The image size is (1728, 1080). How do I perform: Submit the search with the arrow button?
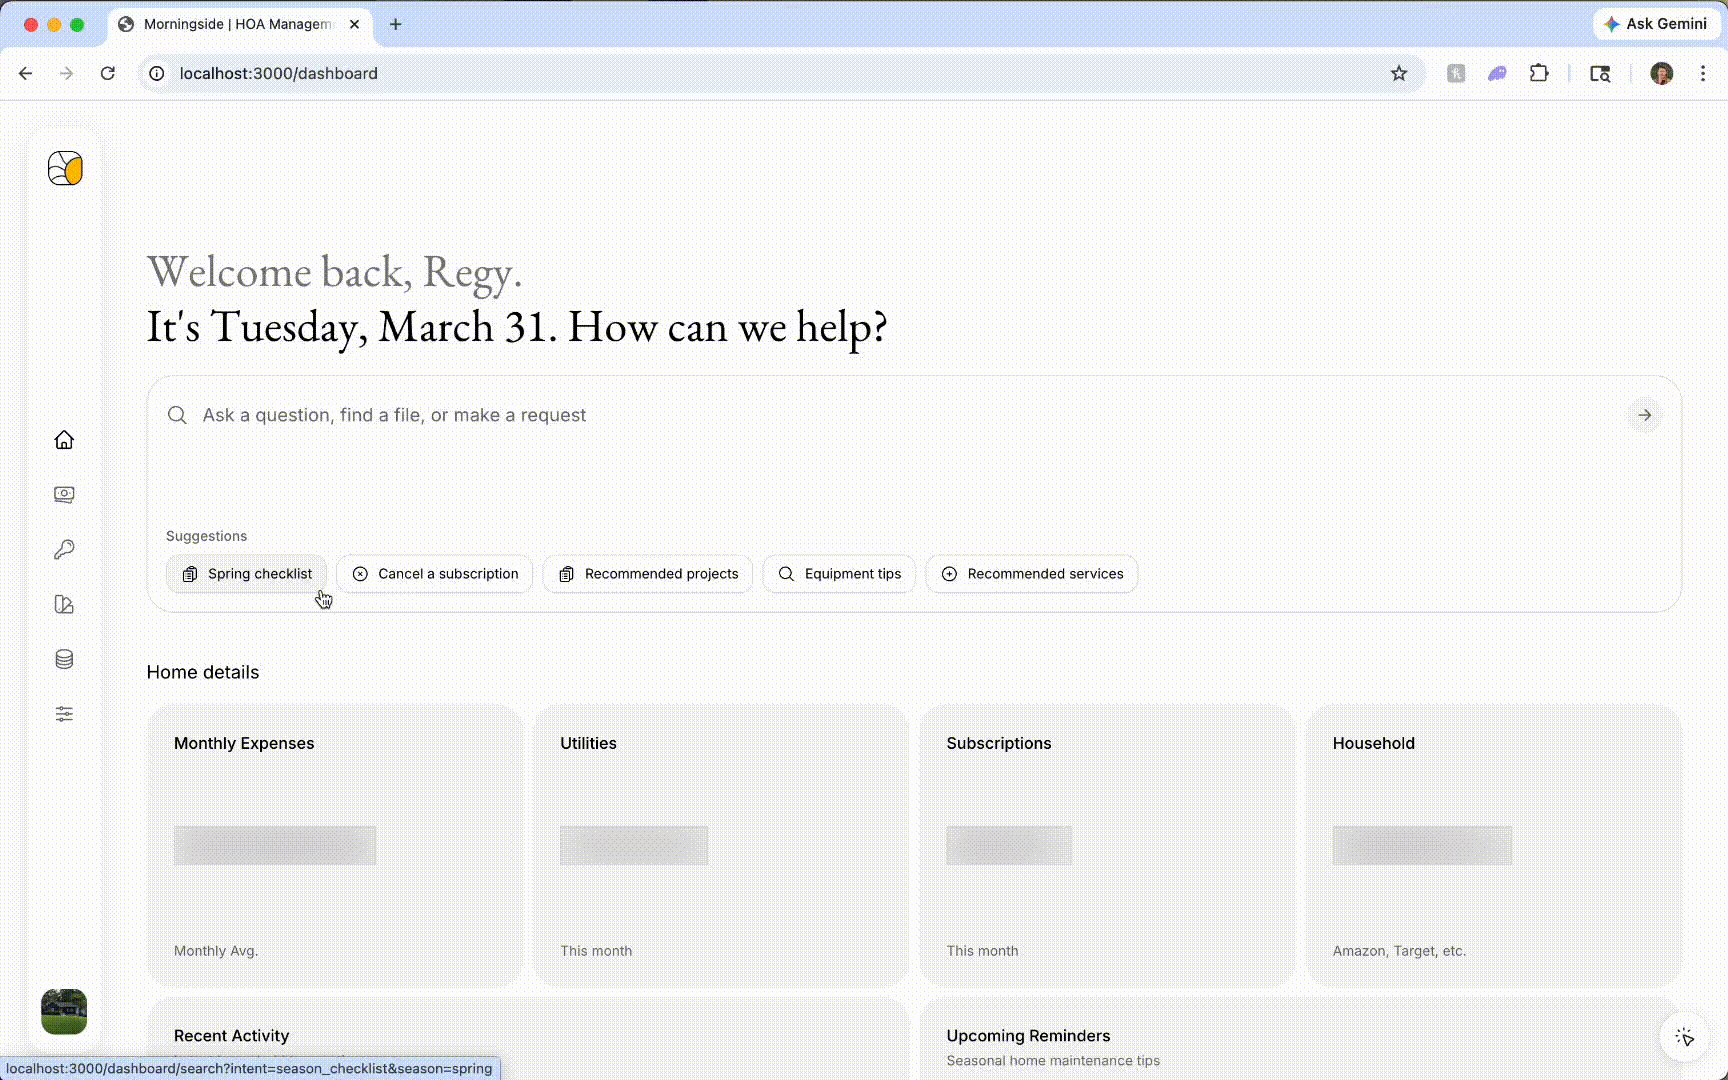point(1645,415)
